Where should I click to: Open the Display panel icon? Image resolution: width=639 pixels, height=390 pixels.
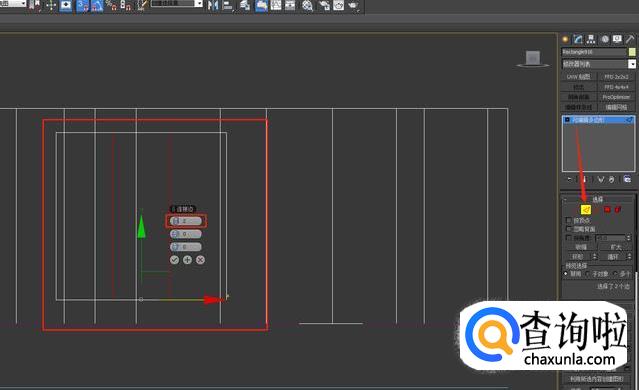click(617, 39)
